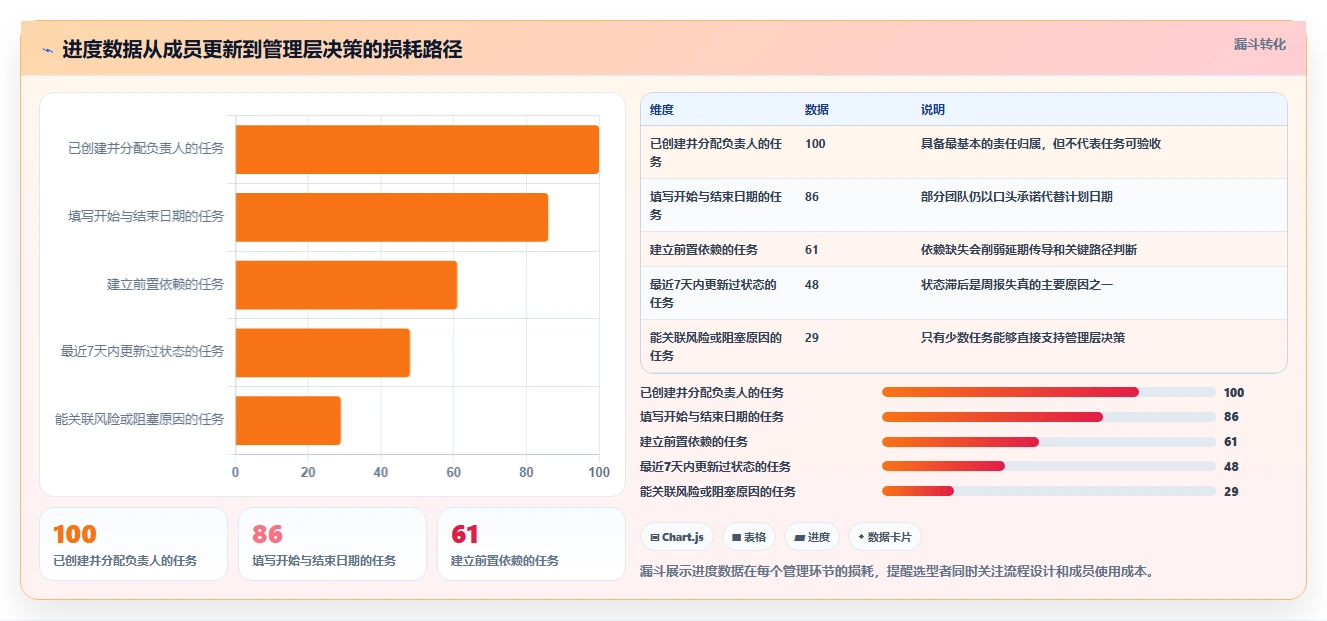Image resolution: width=1327 pixels, height=621 pixels.
Task: Click progress list label 最近7天内更新过状态的任务
Action: (x=715, y=467)
